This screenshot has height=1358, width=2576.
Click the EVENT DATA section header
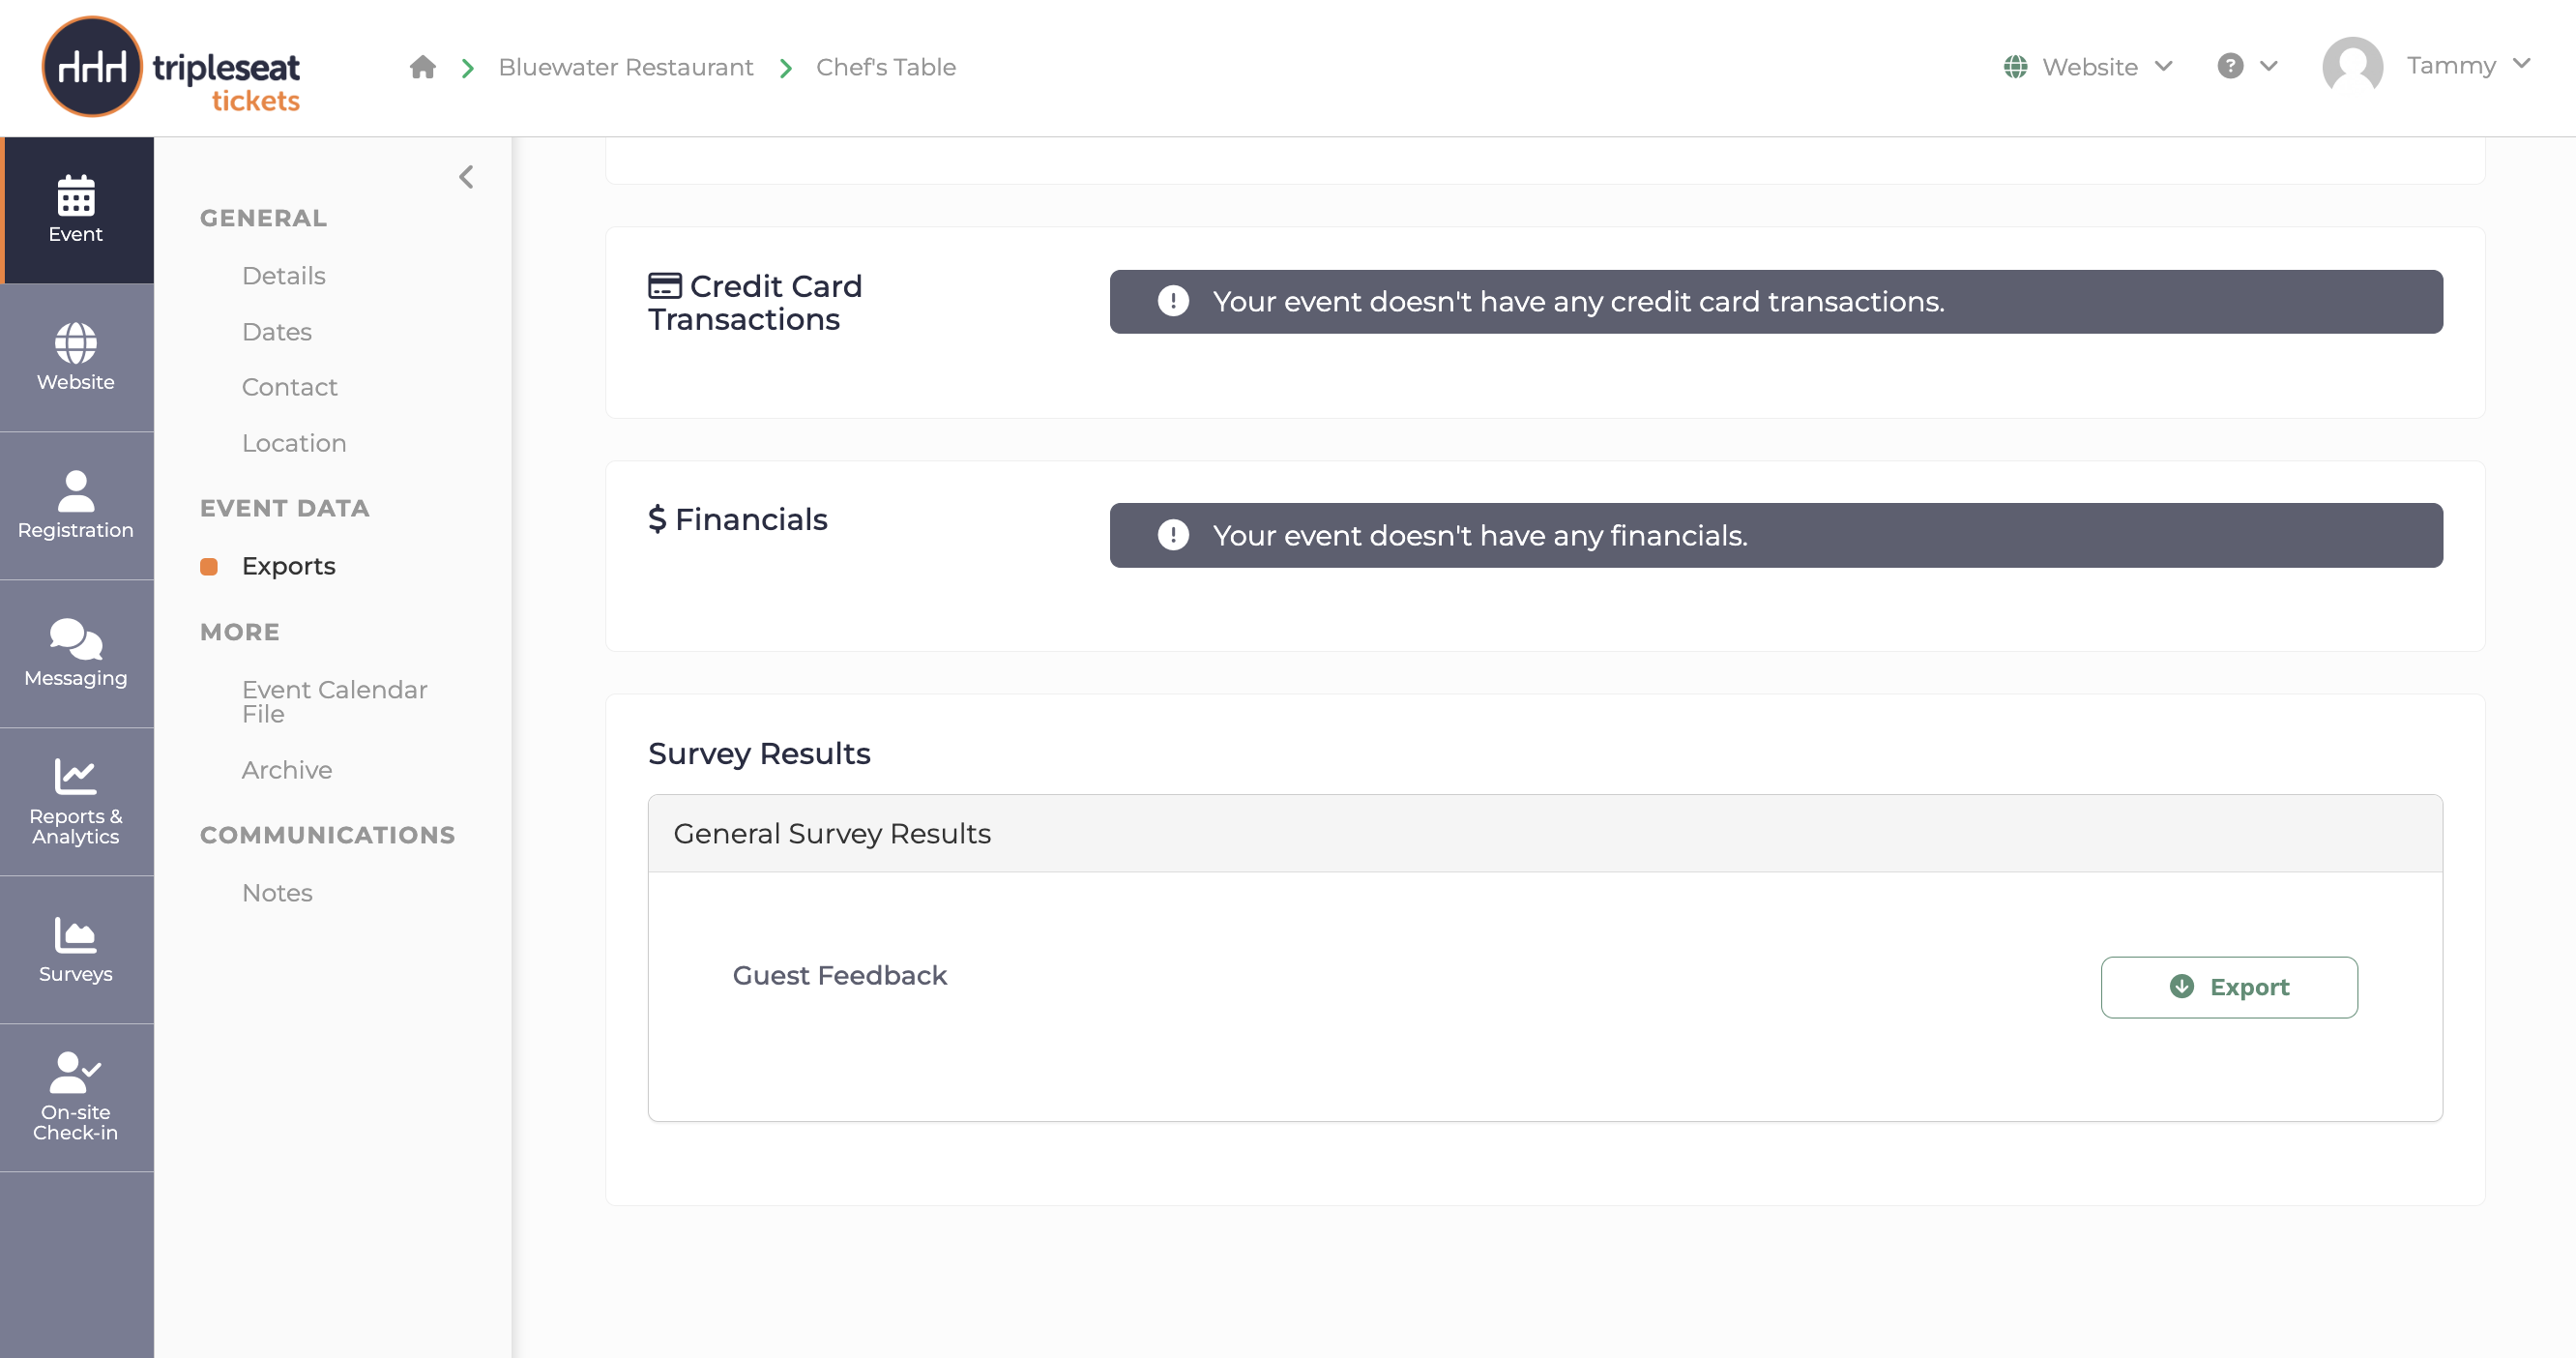(x=285, y=508)
